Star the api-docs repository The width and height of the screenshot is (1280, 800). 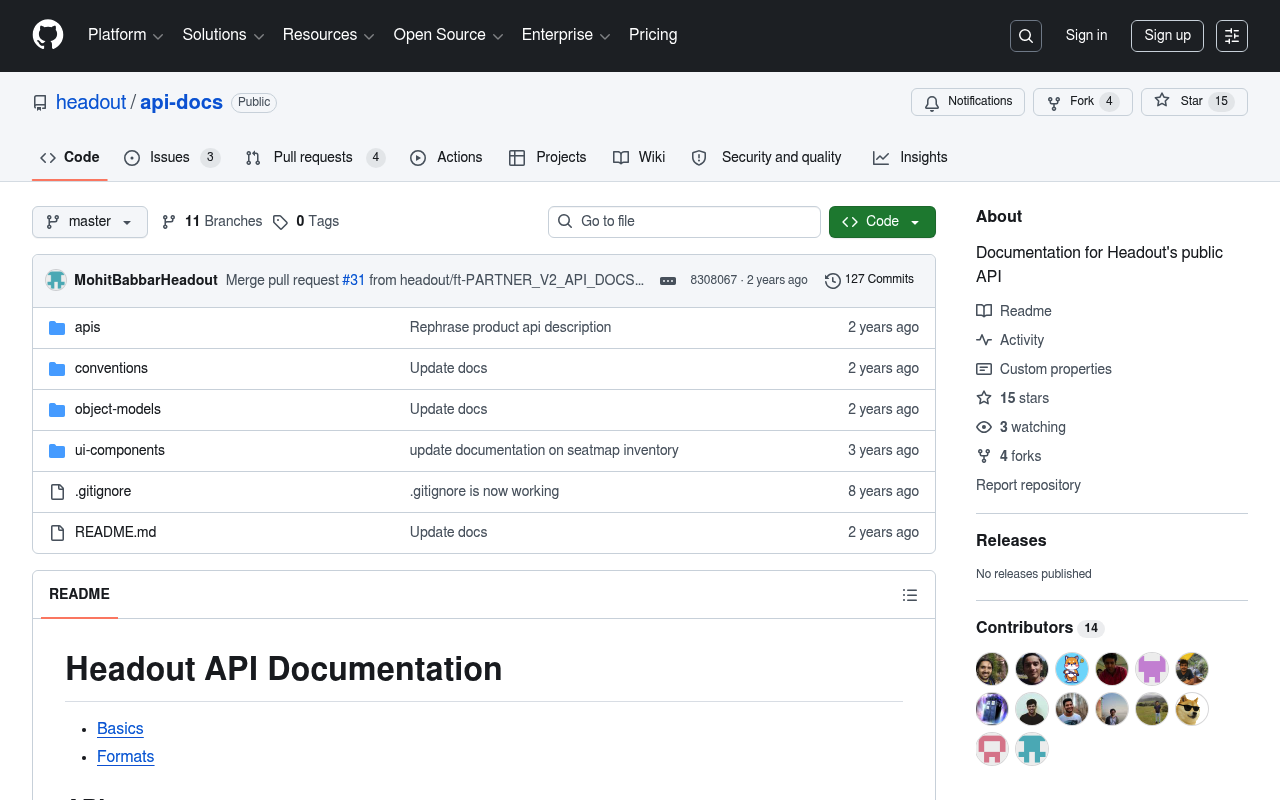pyautogui.click(x=1194, y=102)
